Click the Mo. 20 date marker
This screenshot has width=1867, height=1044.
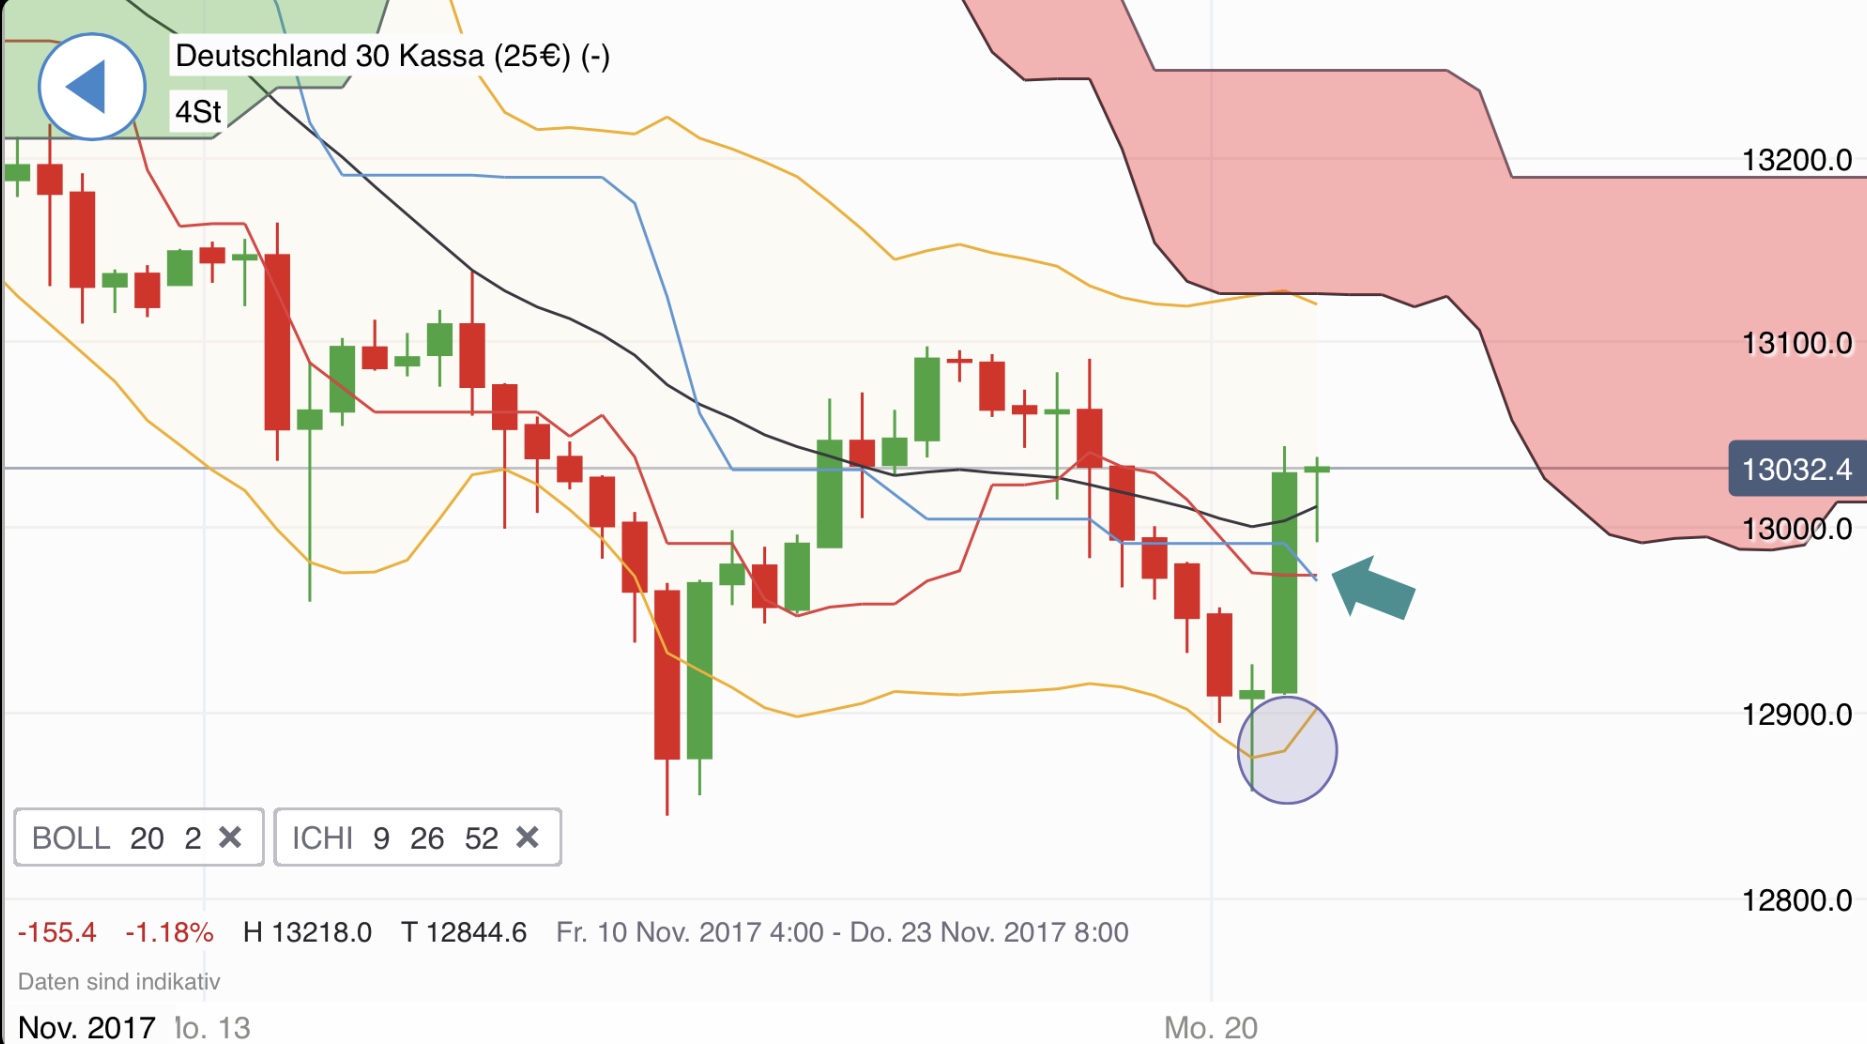tap(1211, 1024)
